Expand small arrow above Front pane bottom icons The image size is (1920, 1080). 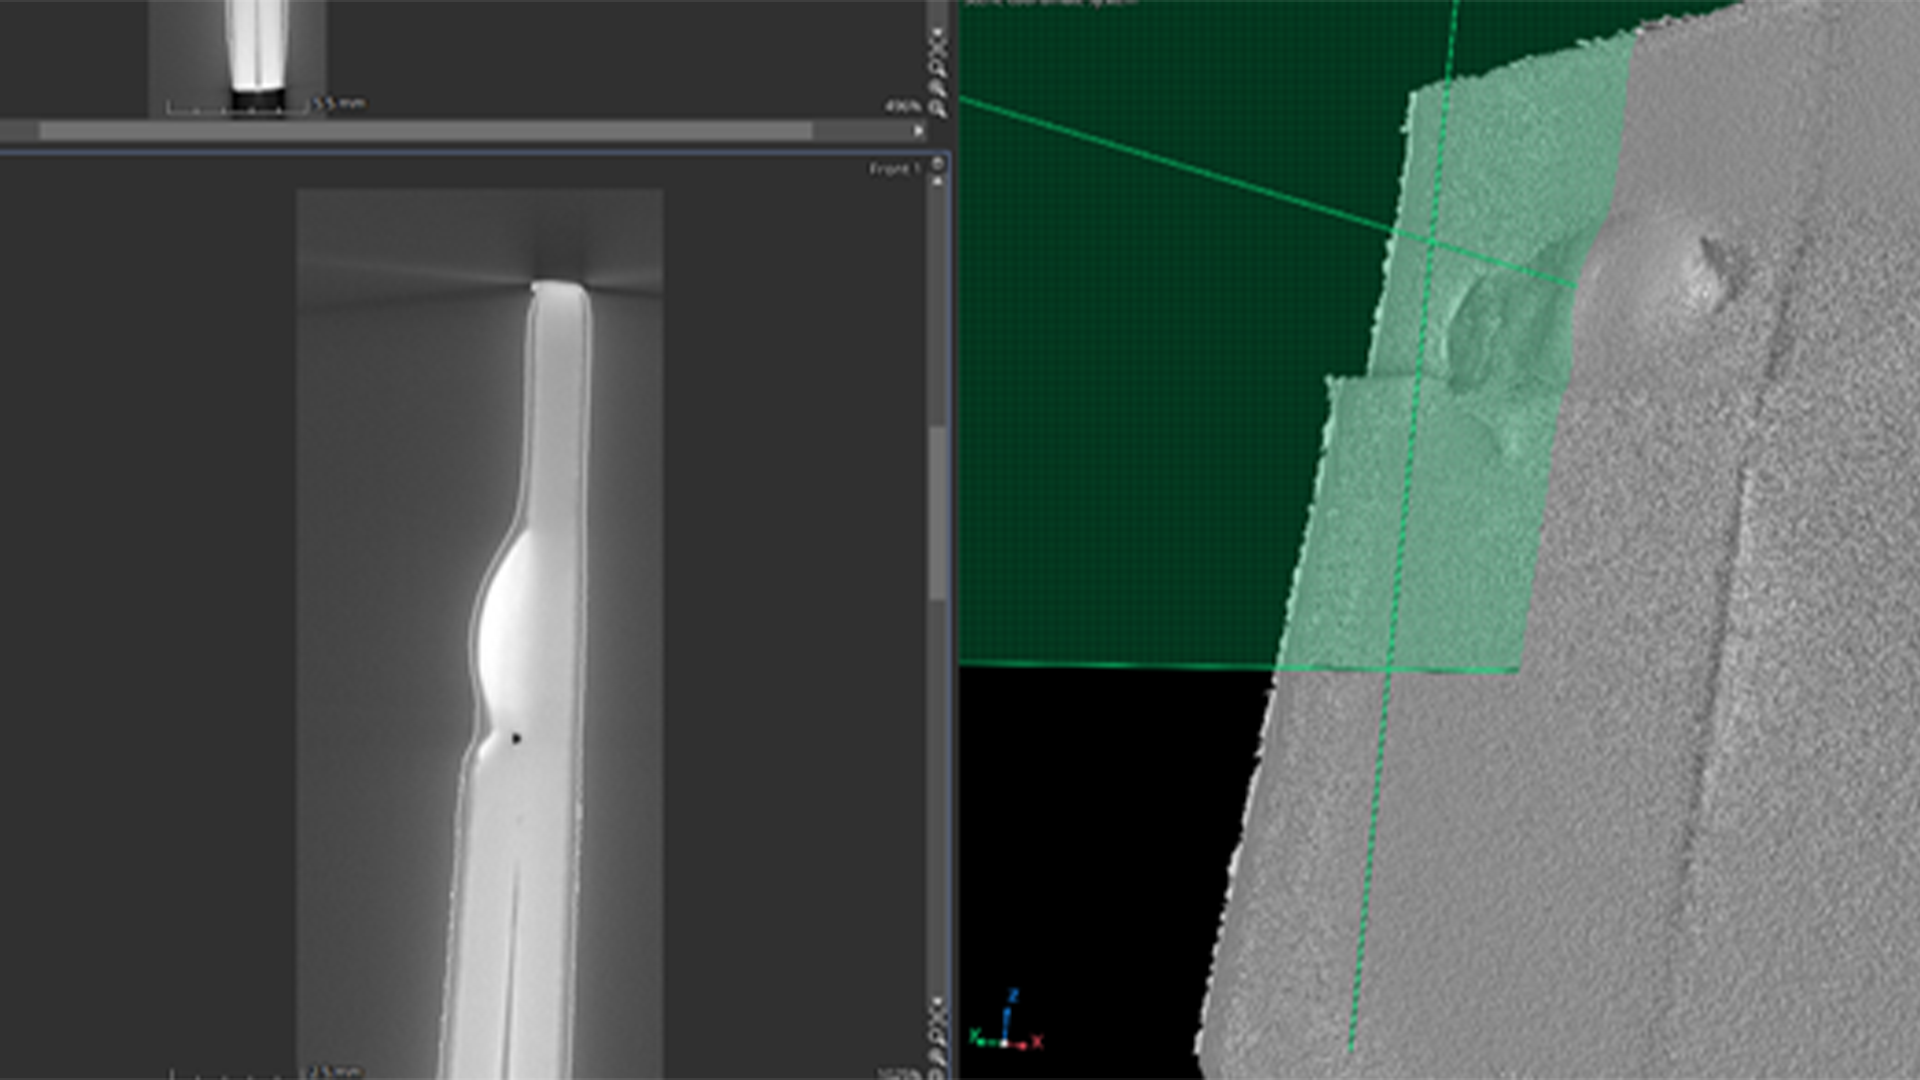pos(937,1001)
